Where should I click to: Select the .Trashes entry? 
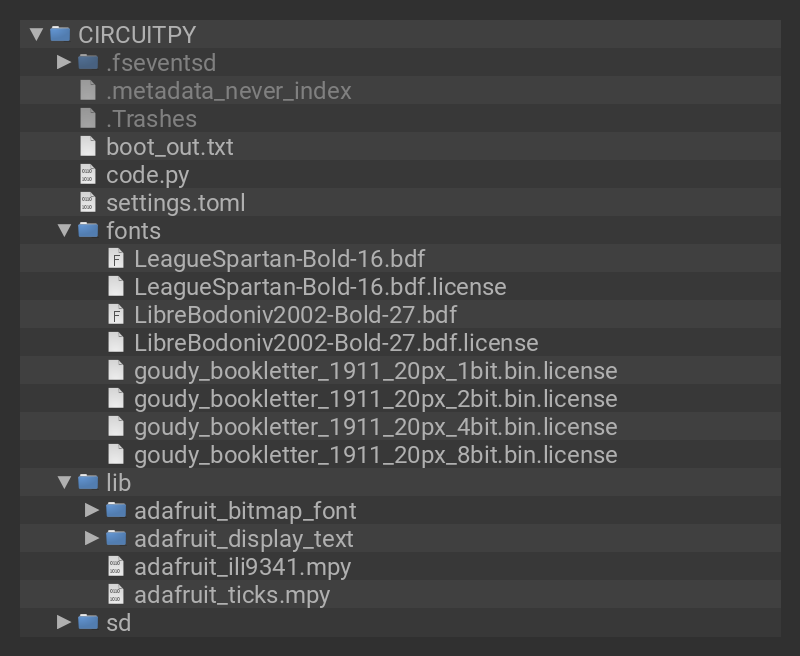point(151,118)
